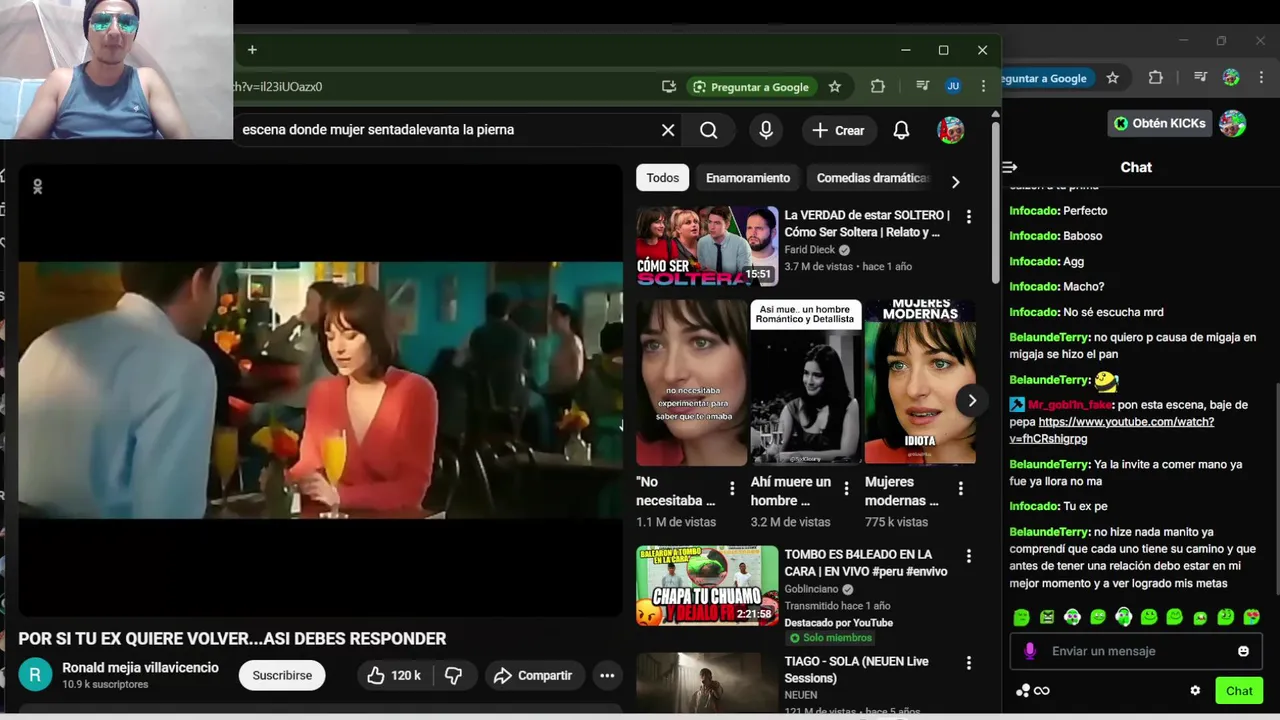Viewport: 1280px width, 720px height.
Task: Open the TIAGO - SOLA video title
Action: coord(856,669)
